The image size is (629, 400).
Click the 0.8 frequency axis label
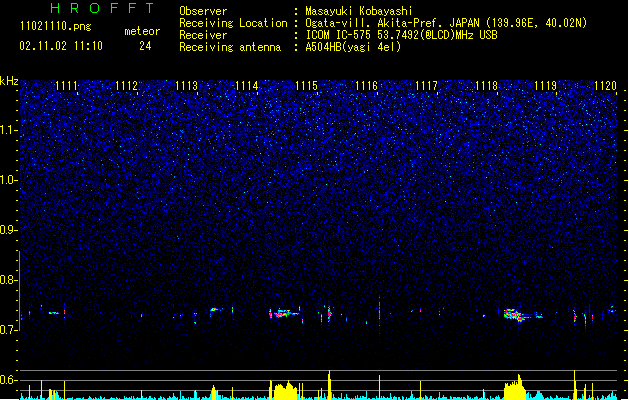click(x=8, y=280)
